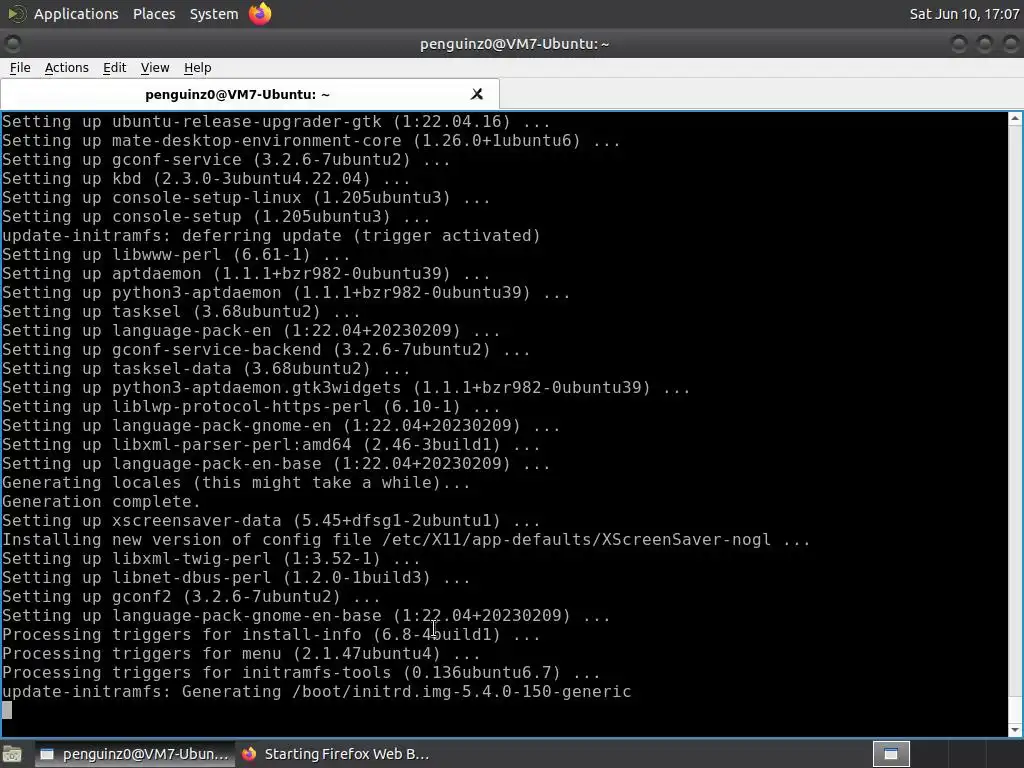The height and width of the screenshot is (768, 1024).
Task: Open the terminal Help menu
Action: tap(197, 68)
